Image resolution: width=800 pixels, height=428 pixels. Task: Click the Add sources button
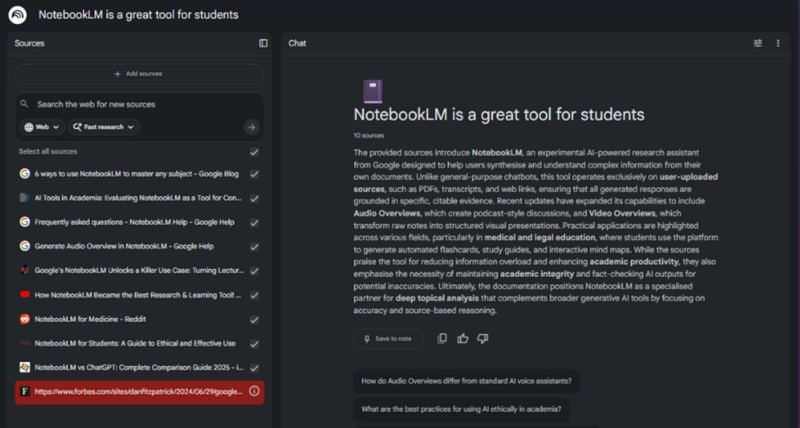click(x=139, y=74)
